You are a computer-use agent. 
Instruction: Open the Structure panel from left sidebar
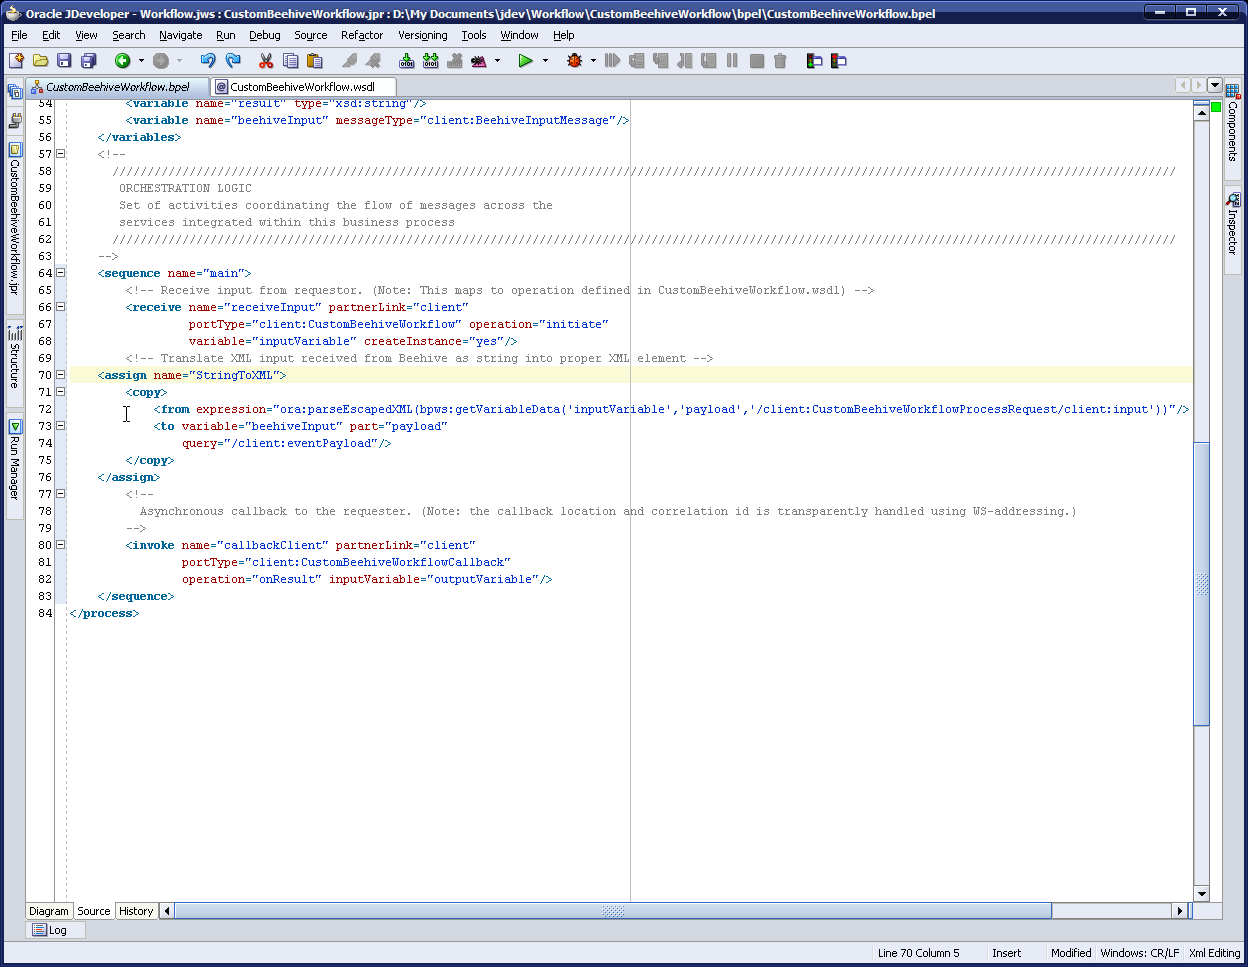15,360
